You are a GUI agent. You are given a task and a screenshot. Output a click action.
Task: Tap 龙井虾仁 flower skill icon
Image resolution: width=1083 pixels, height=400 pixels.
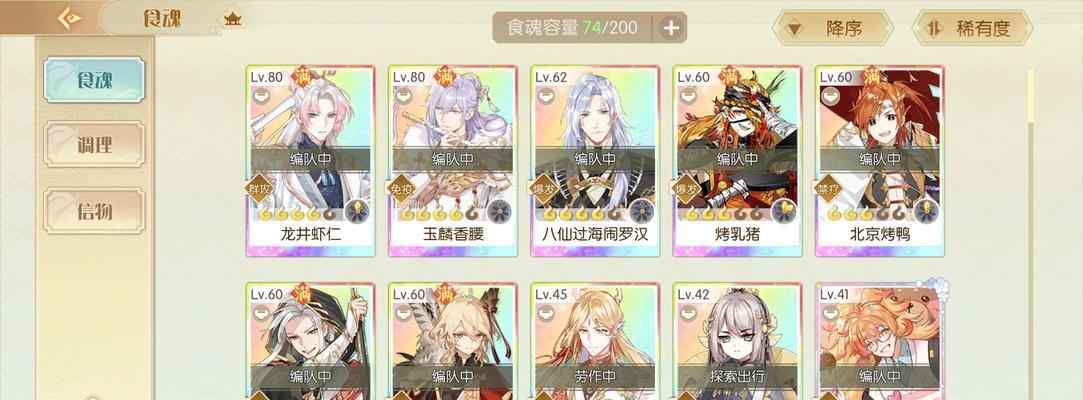pos(357,211)
